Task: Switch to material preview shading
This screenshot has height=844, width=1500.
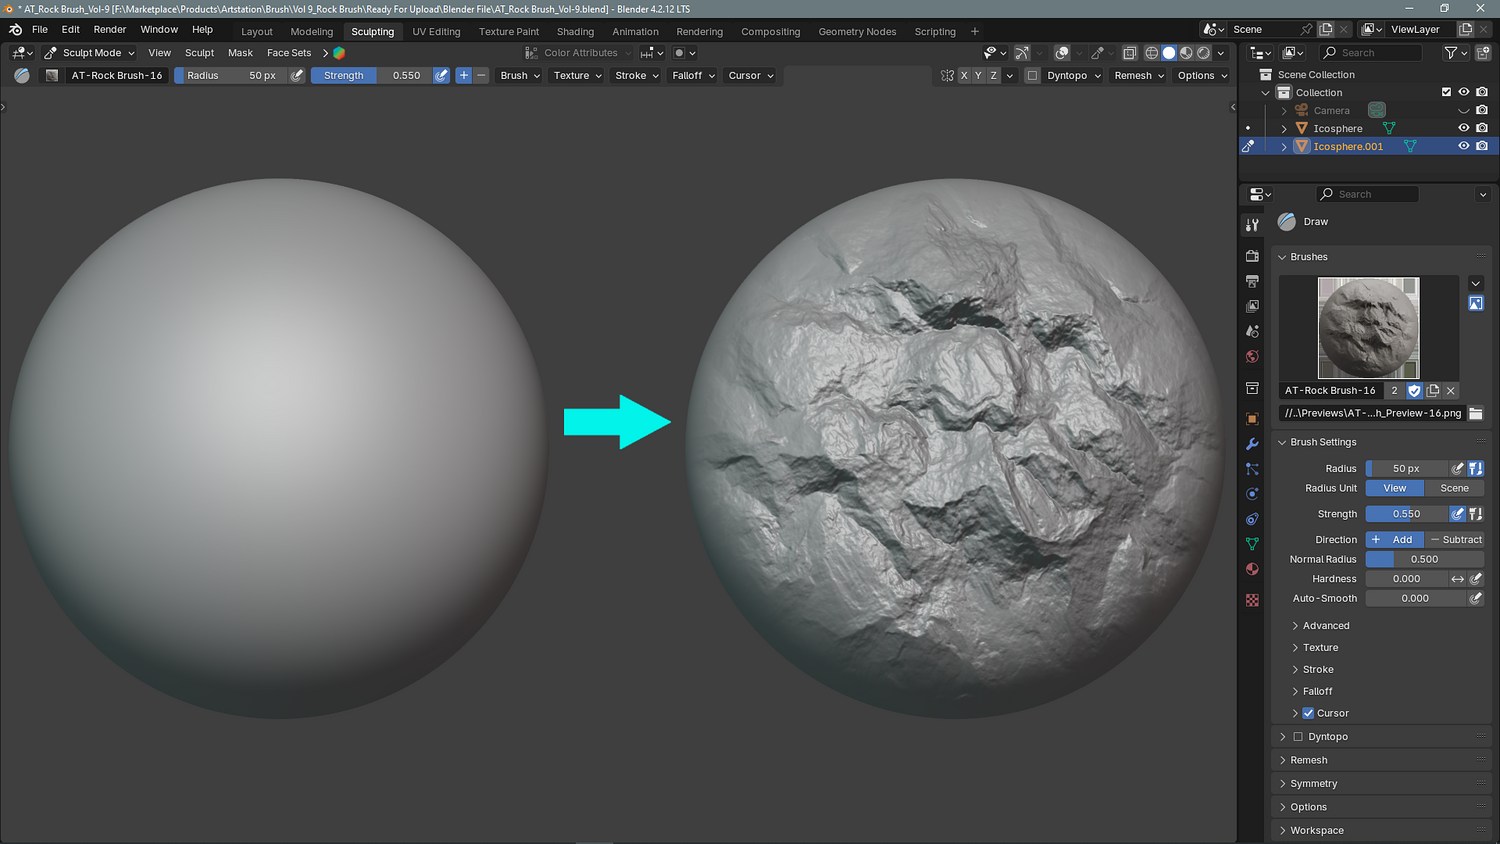Action: point(1186,53)
